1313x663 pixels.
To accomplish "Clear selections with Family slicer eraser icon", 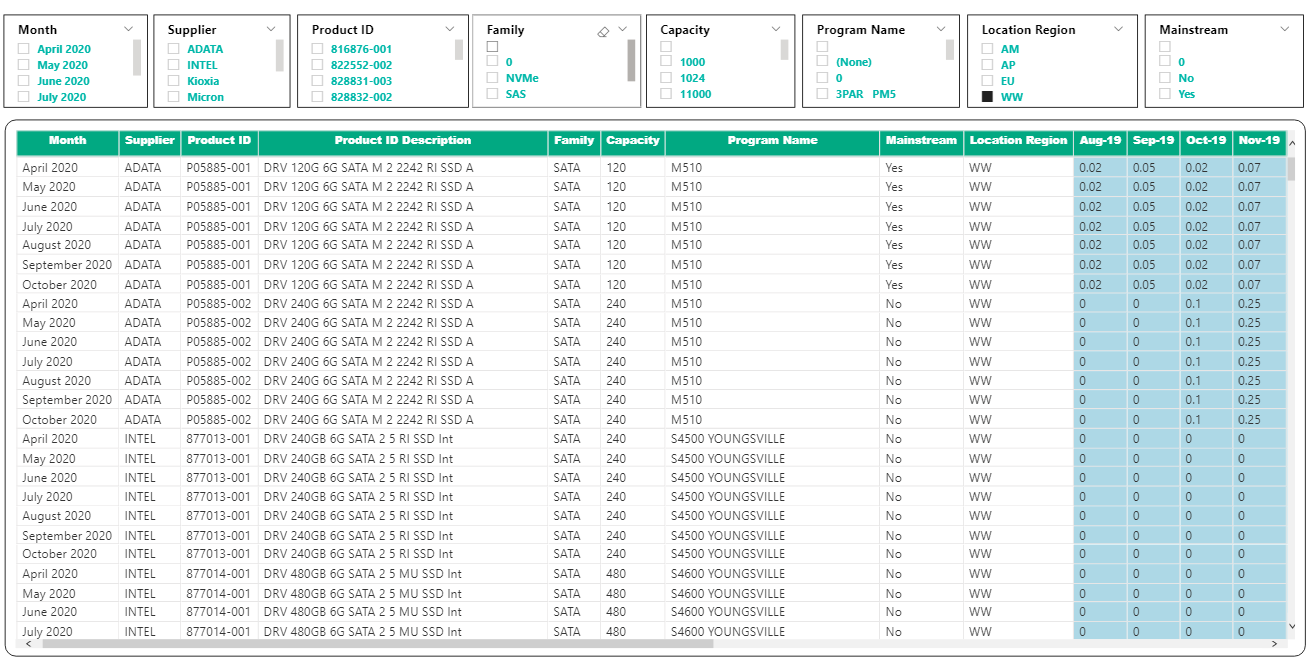I will 603,32.
